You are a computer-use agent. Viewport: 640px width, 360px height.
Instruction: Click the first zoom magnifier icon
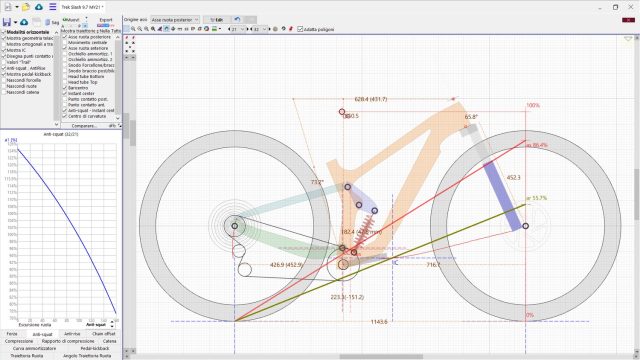pos(133,29)
